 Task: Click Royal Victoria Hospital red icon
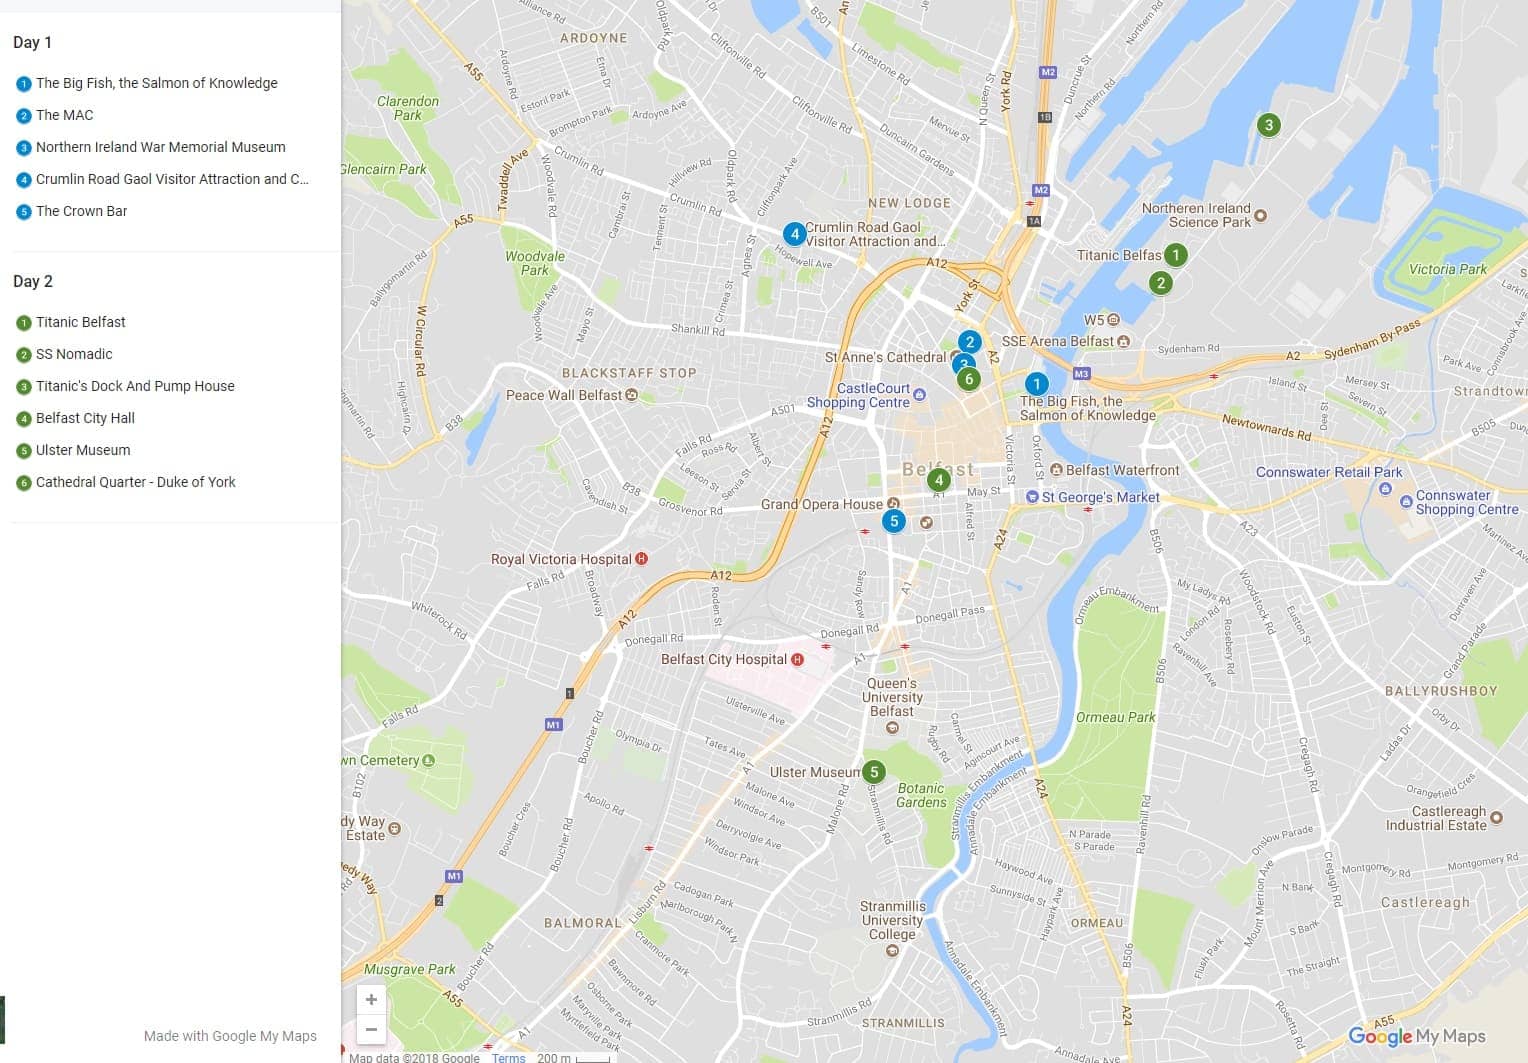click(x=642, y=559)
